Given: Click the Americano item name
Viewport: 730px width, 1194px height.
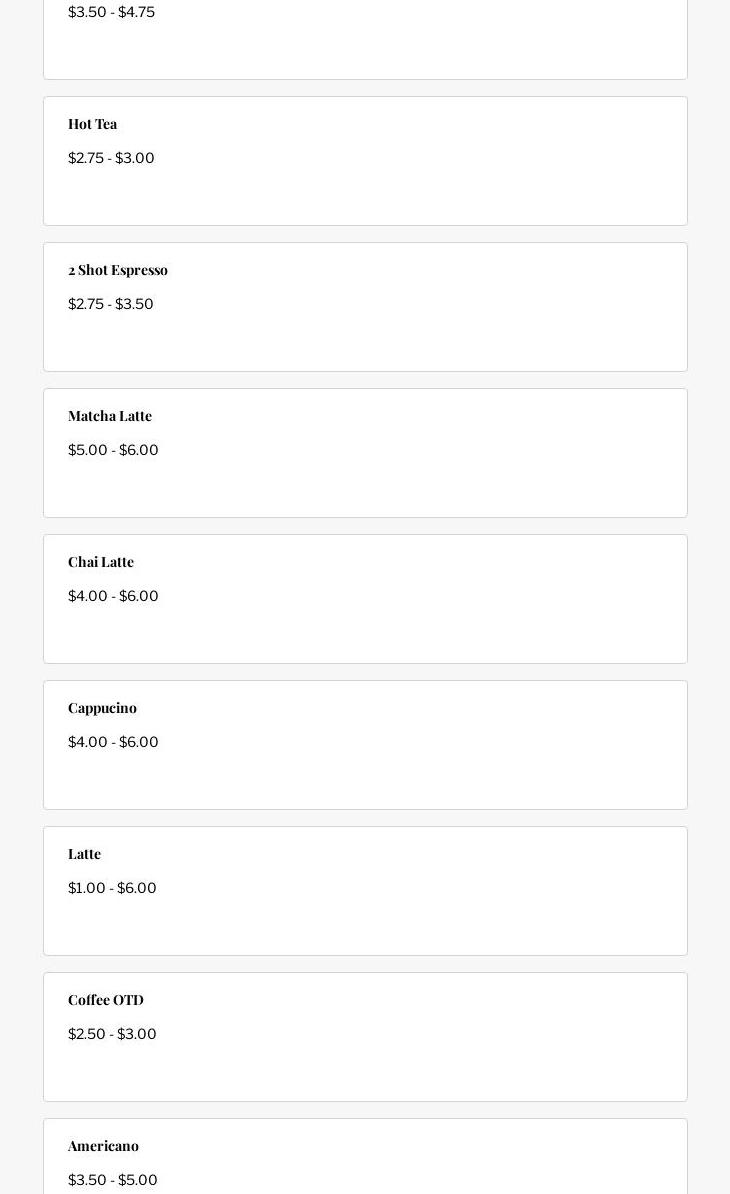Looking at the screenshot, I should (x=103, y=1146).
